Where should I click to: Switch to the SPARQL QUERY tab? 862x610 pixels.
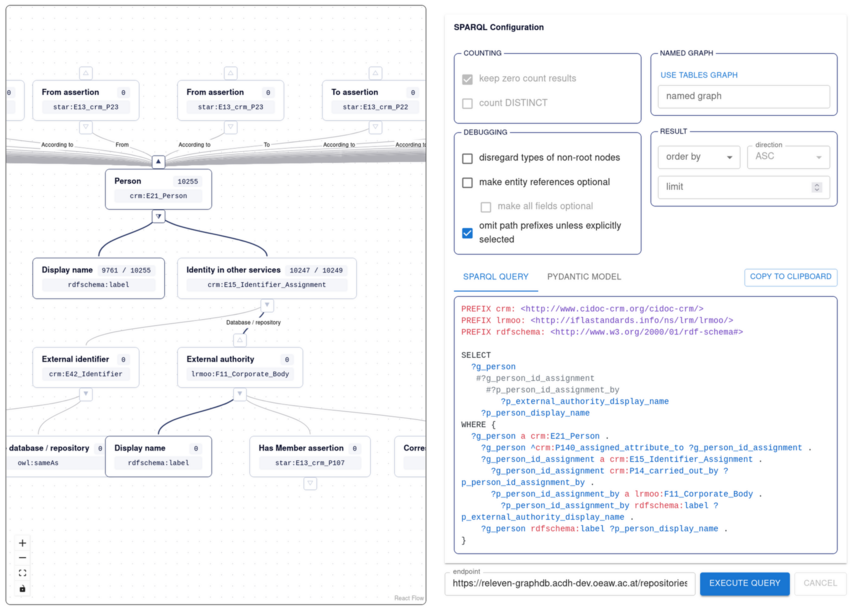click(x=495, y=277)
